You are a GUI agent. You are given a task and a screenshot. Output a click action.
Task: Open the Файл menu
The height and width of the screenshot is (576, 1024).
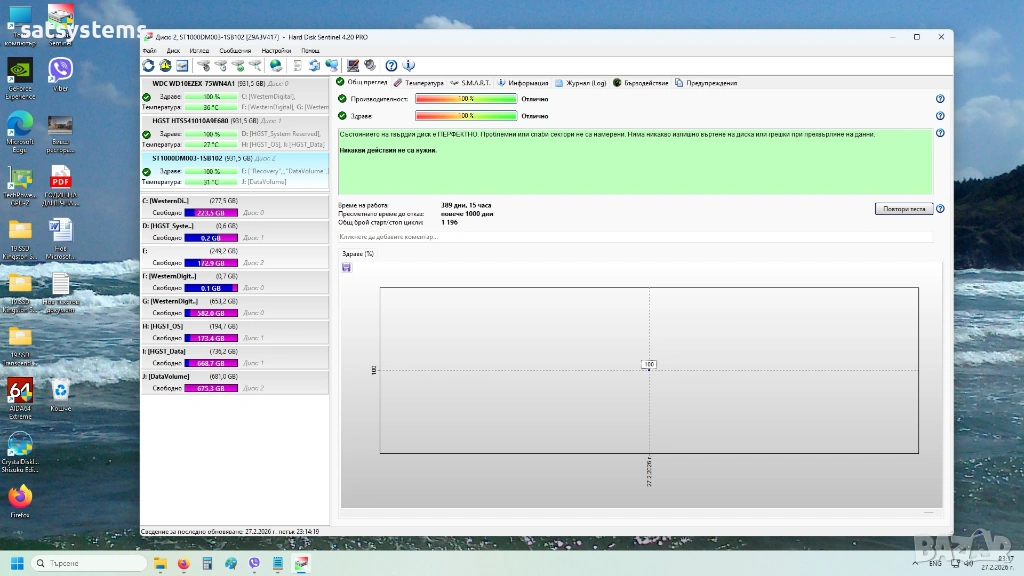[x=149, y=50]
